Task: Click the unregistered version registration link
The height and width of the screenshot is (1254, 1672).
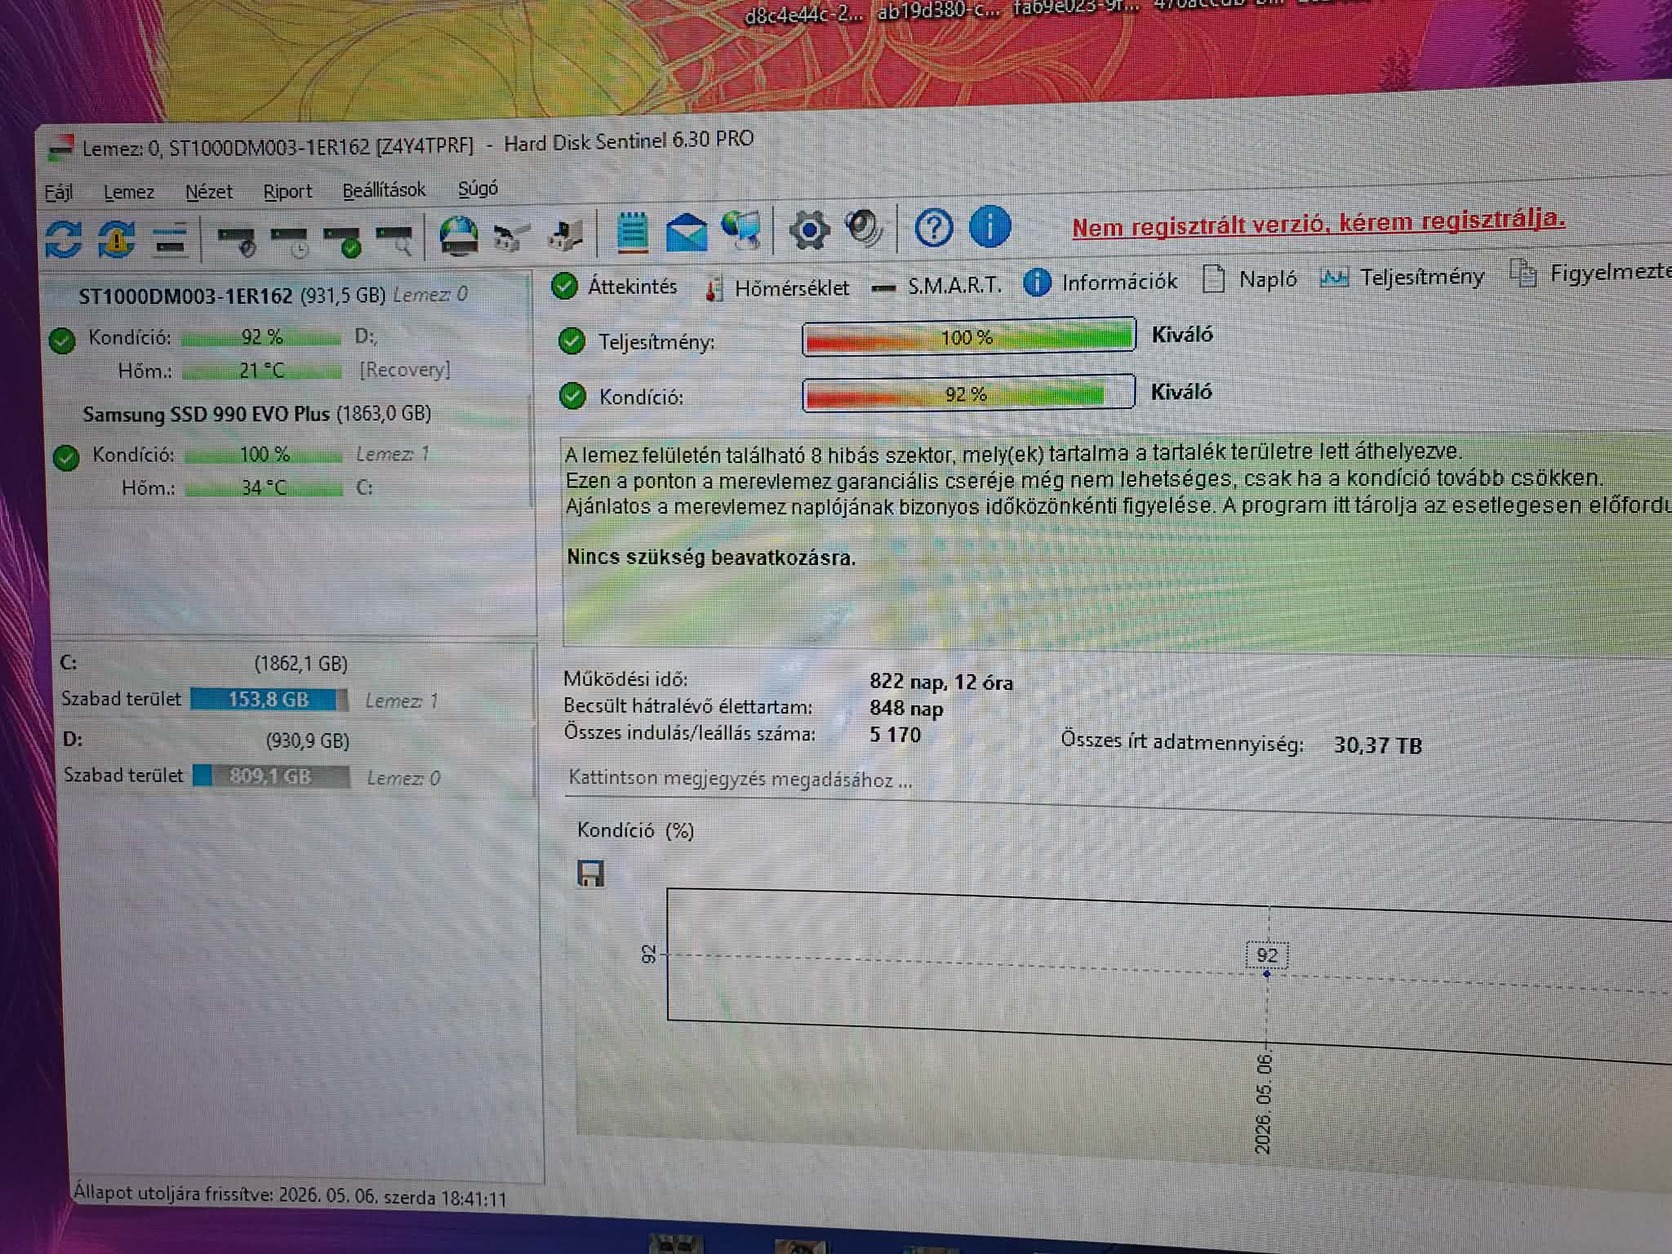Action: (1318, 222)
